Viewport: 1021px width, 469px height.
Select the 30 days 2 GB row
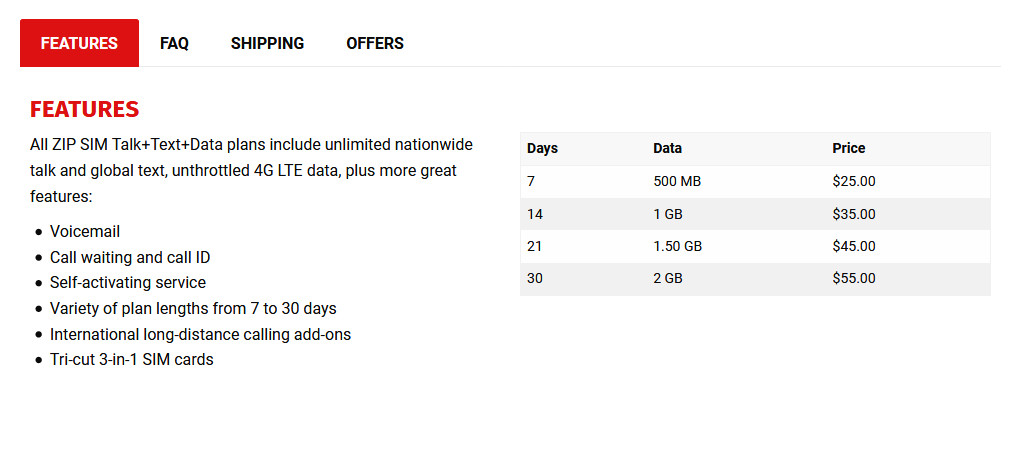point(755,279)
